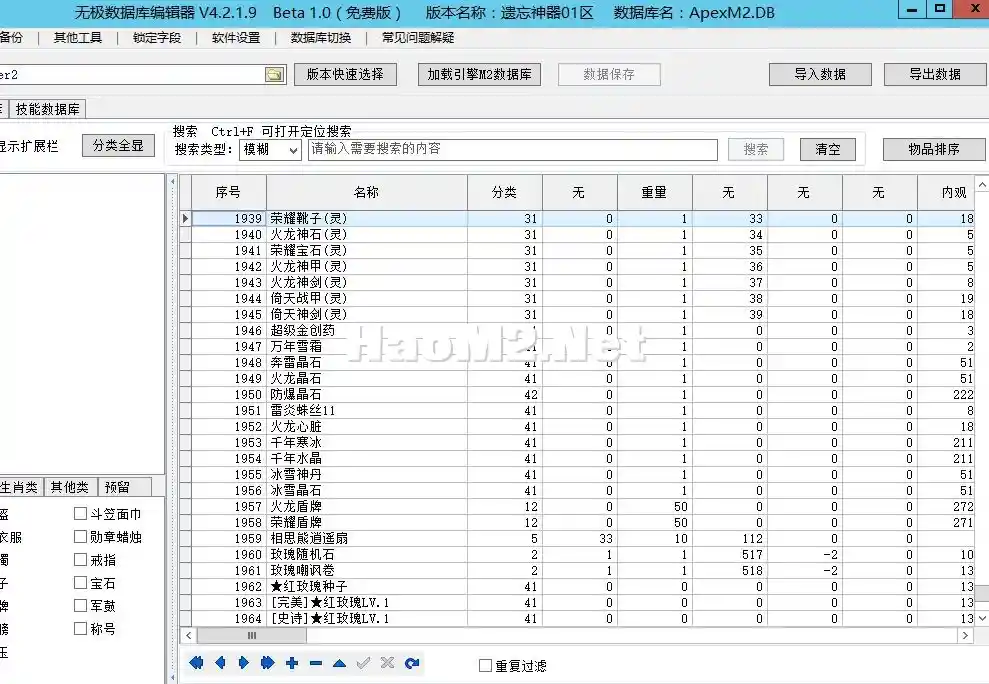Click the 内观 column header
Screen dimensions: 989x684
[x=947, y=192]
